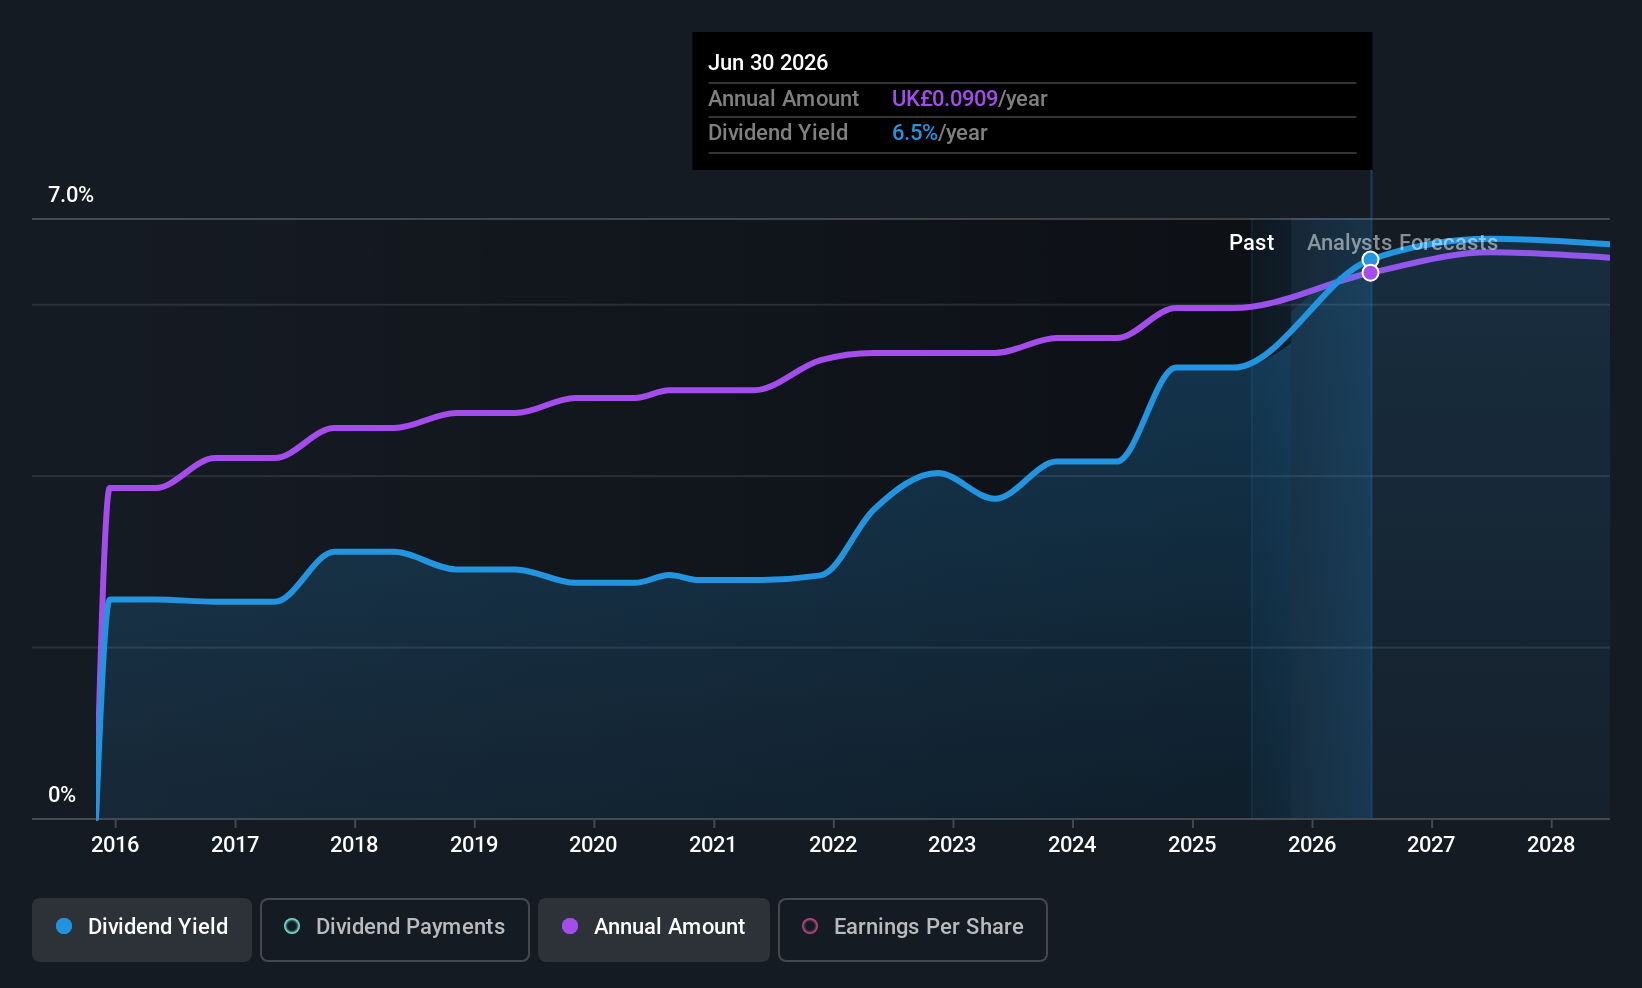Click the Past section label
Viewport: 1642px width, 988px height.
tap(1251, 243)
